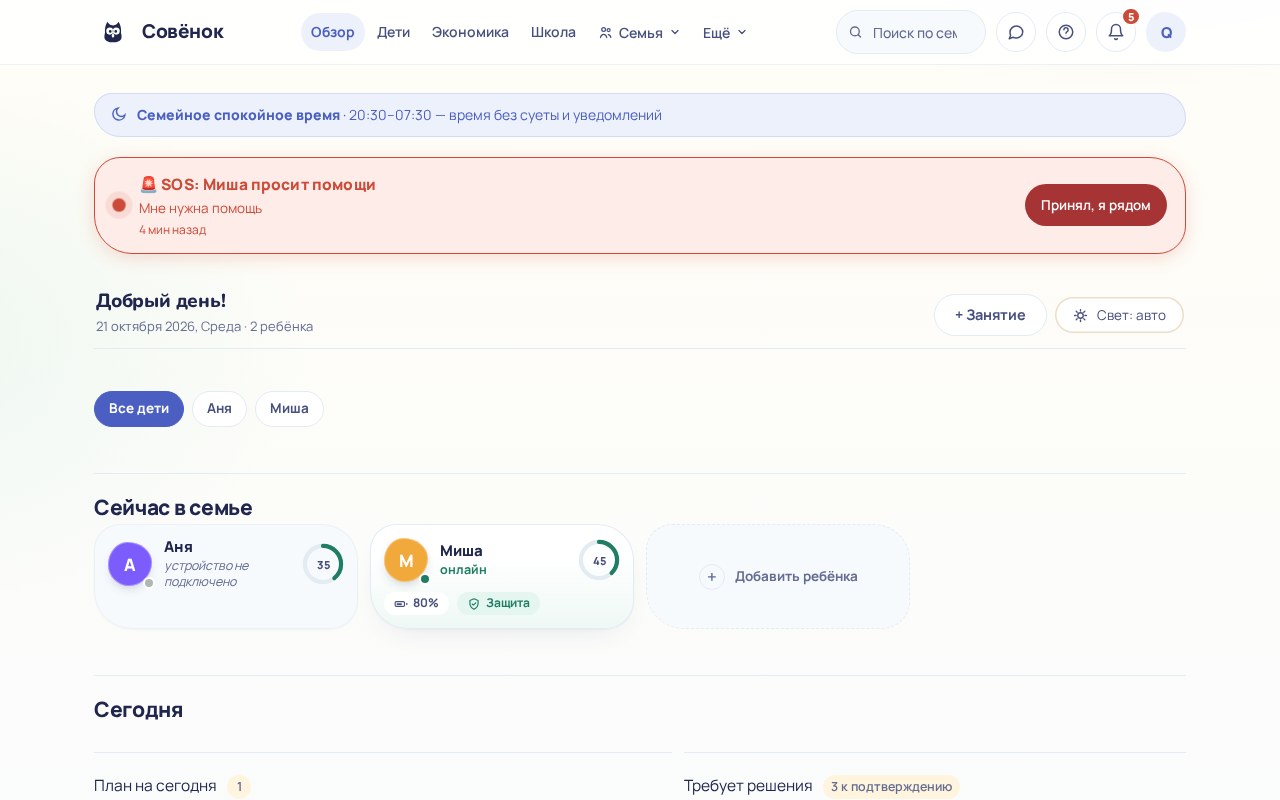Open the notifications bell
Image resolution: width=1280 pixels, height=800 pixels.
[x=1116, y=32]
